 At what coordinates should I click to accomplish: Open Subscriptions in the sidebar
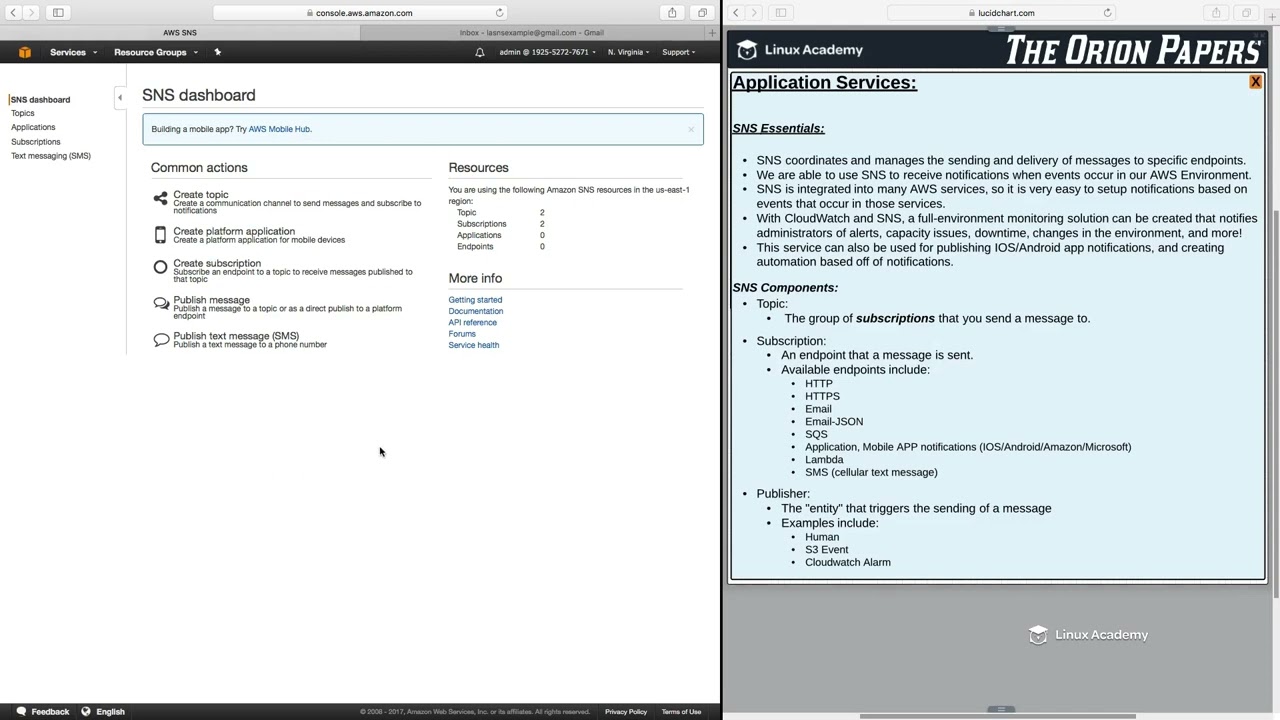coord(36,142)
